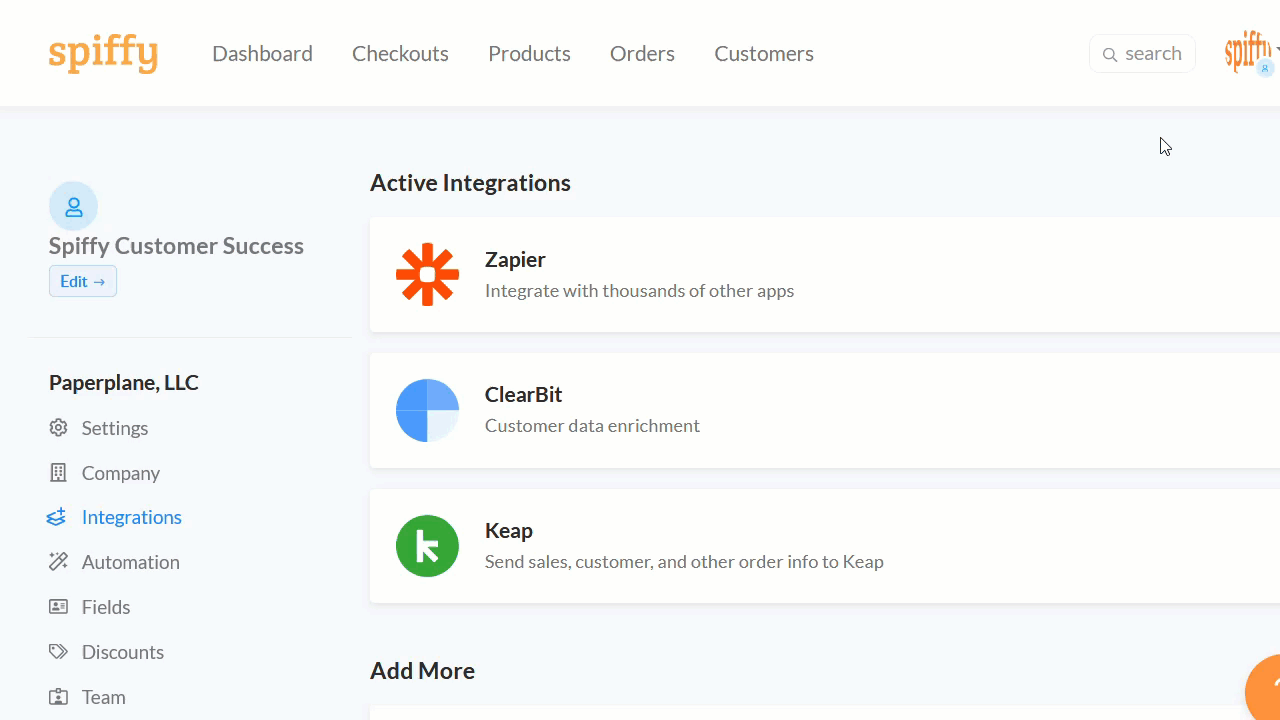Click the Settings gear icon

pyautogui.click(x=58, y=428)
